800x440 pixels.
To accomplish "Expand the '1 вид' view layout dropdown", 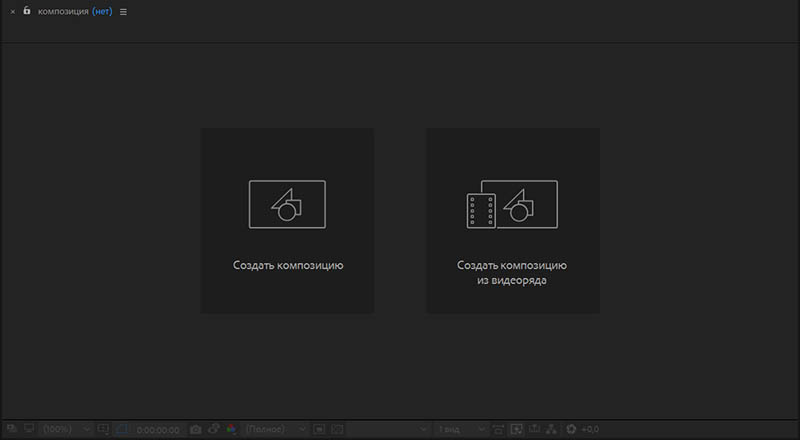I will pos(461,429).
